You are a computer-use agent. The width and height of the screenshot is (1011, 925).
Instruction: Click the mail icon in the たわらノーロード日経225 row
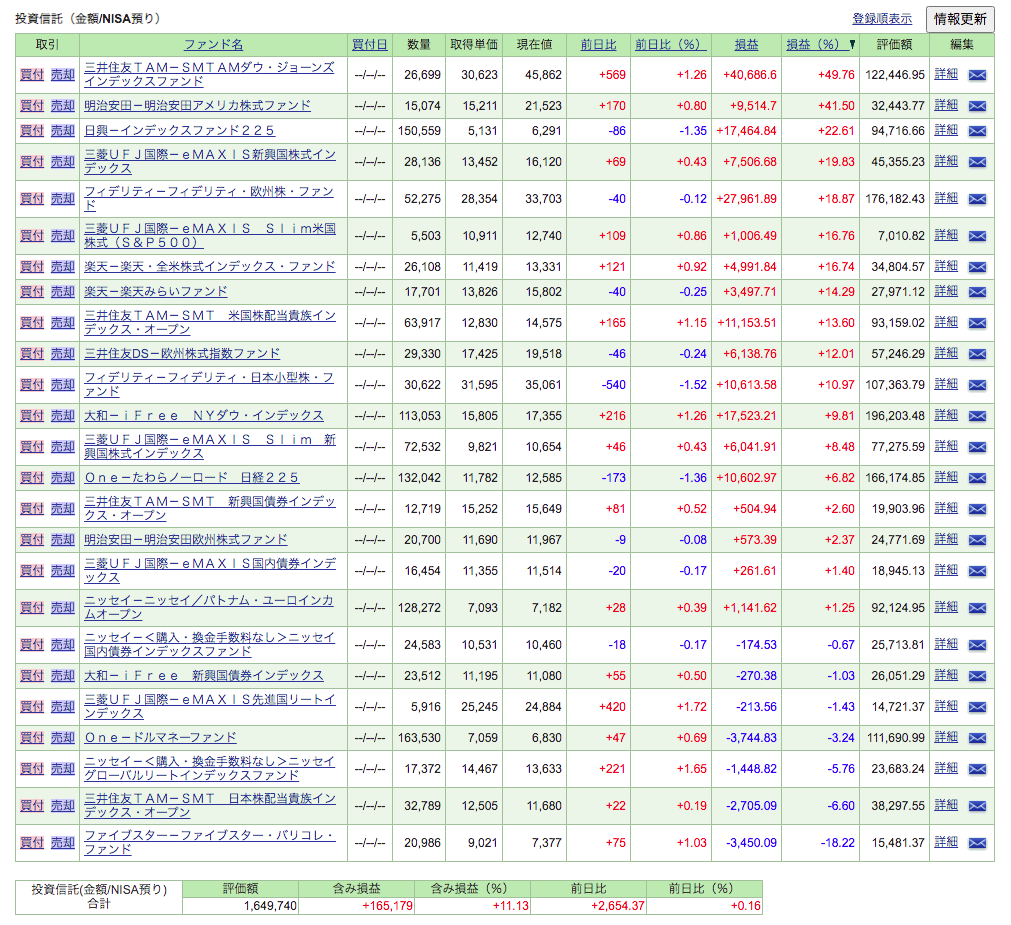[977, 478]
